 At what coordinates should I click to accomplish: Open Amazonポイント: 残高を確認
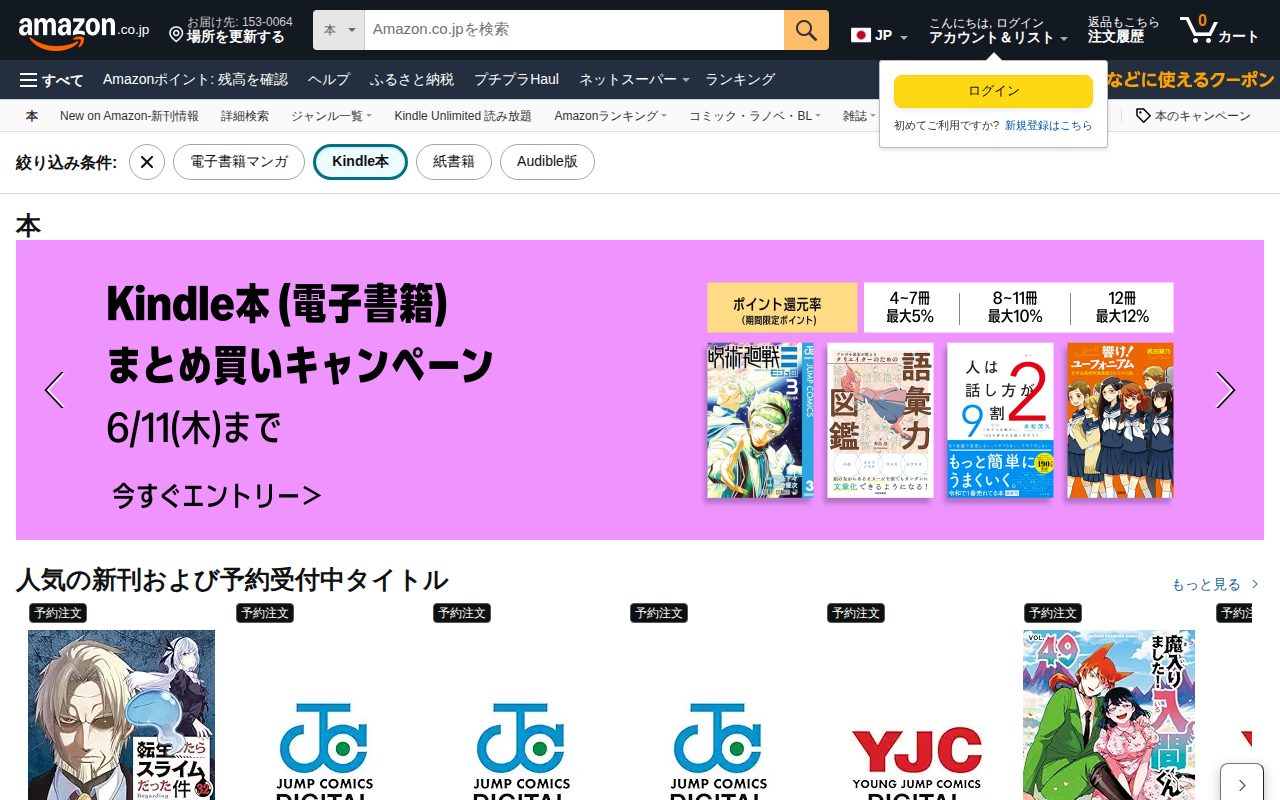195,80
